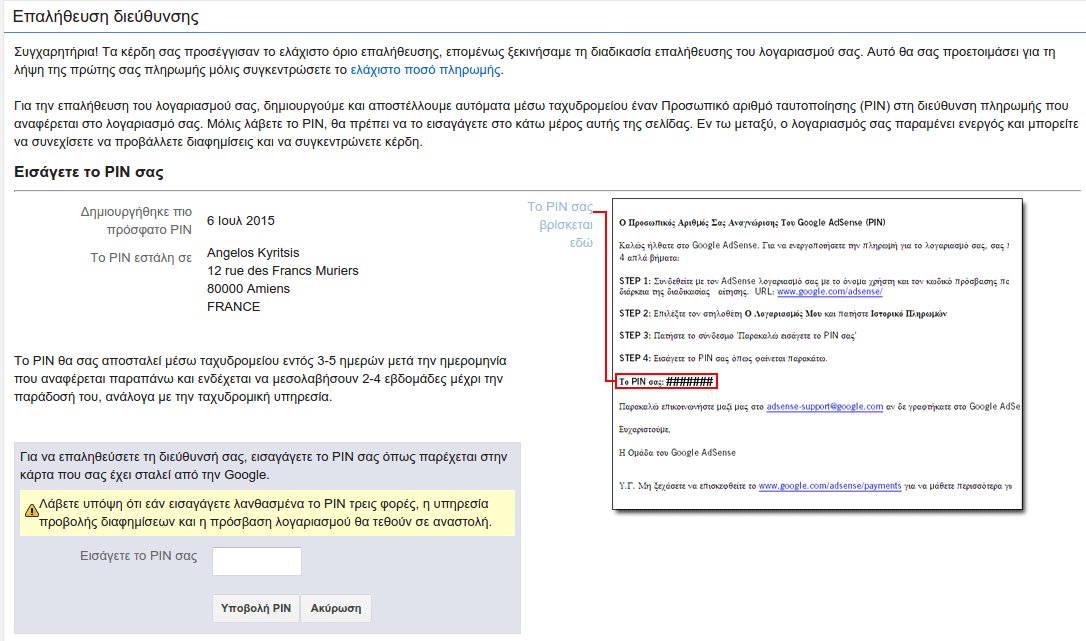Viewport: 1086px width, 641px height.
Task: Click the instruction 'Για να επαληθεύσετε τη διεύθυνσή σας'
Action: pyautogui.click(x=264, y=466)
